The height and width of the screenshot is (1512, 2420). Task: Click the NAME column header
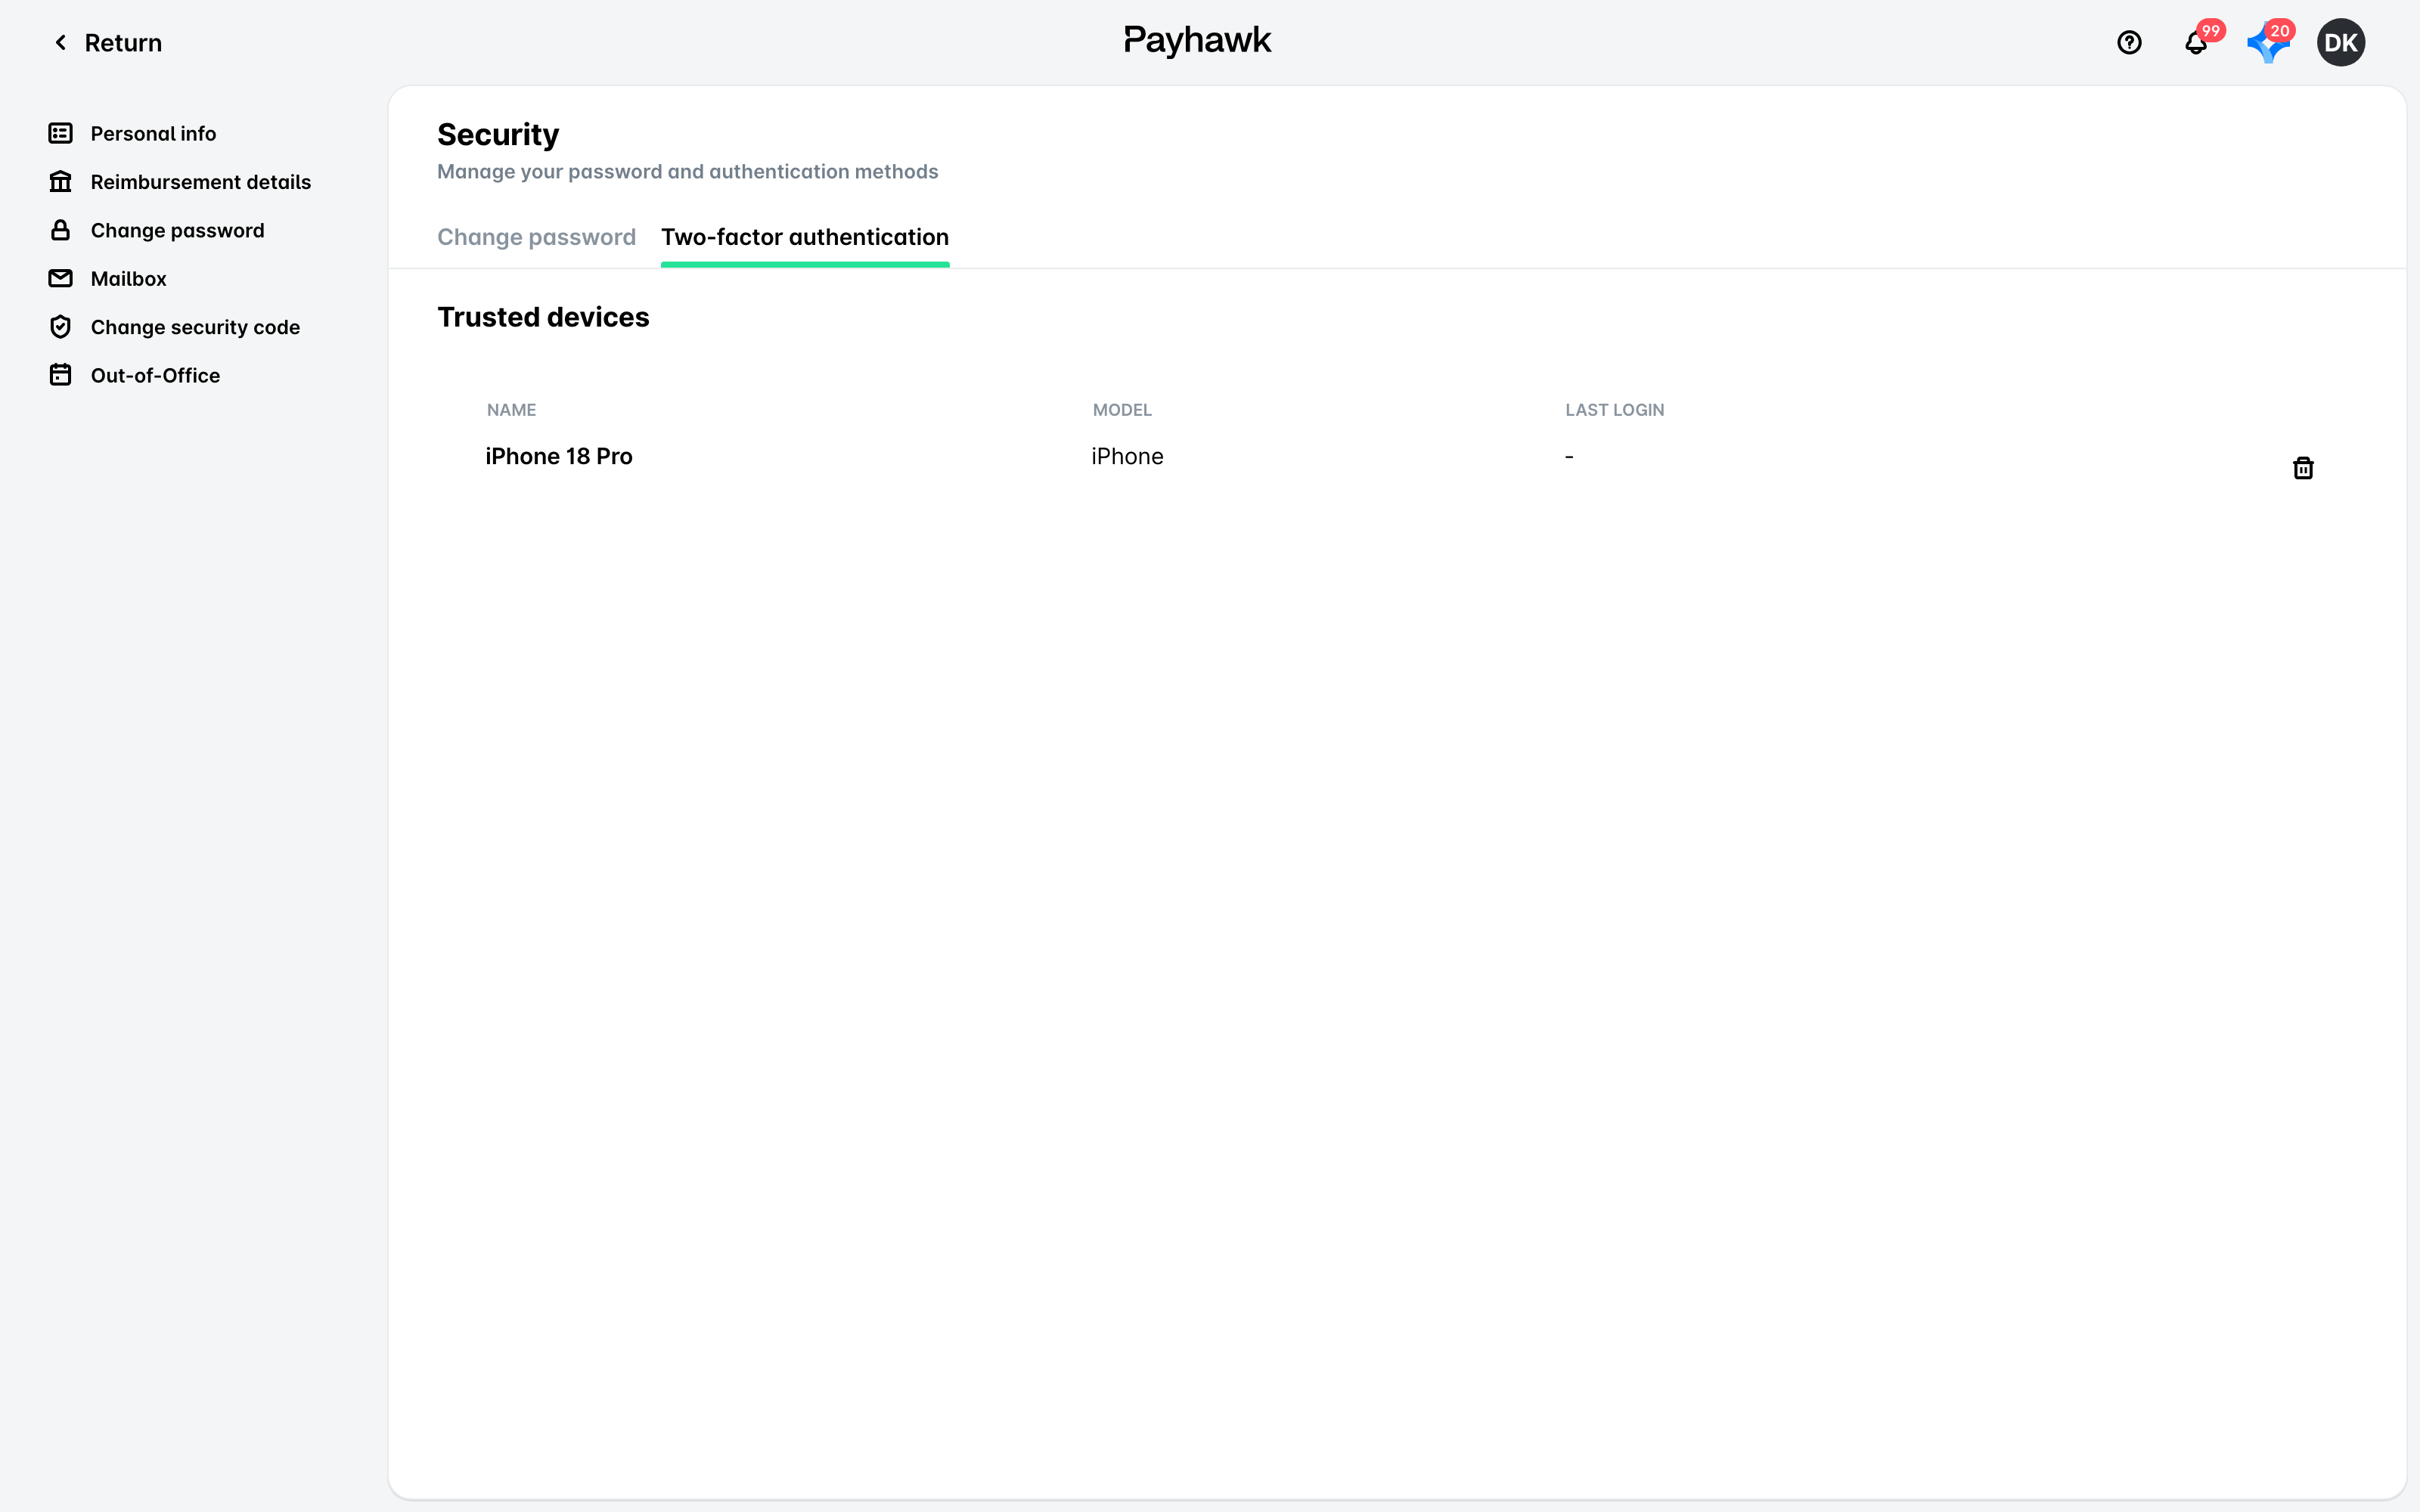511,410
